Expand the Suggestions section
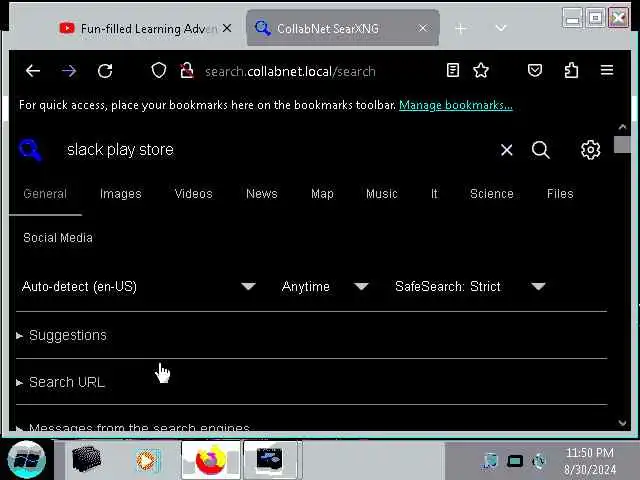The image size is (640, 480). [62, 336]
